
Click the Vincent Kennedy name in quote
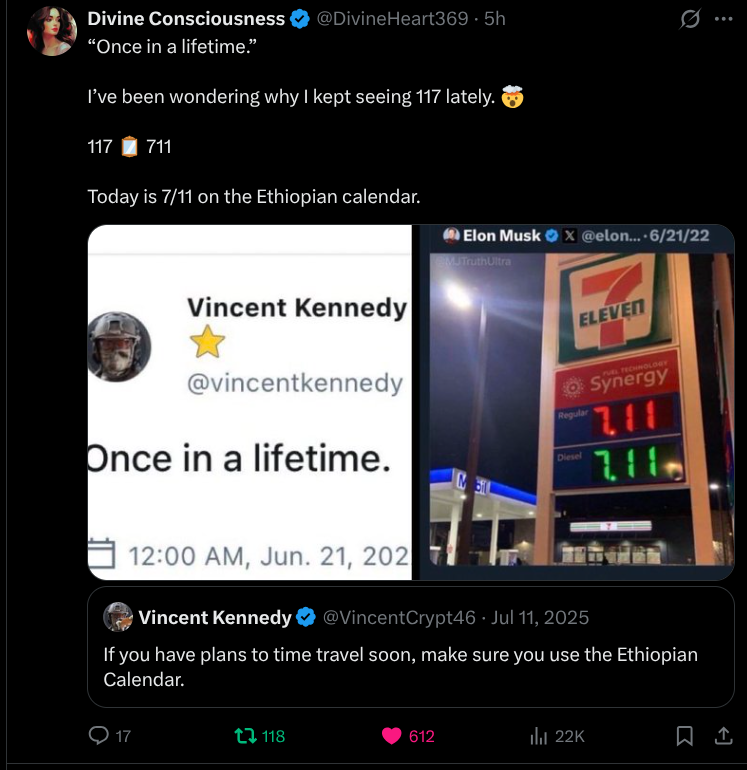coord(214,617)
